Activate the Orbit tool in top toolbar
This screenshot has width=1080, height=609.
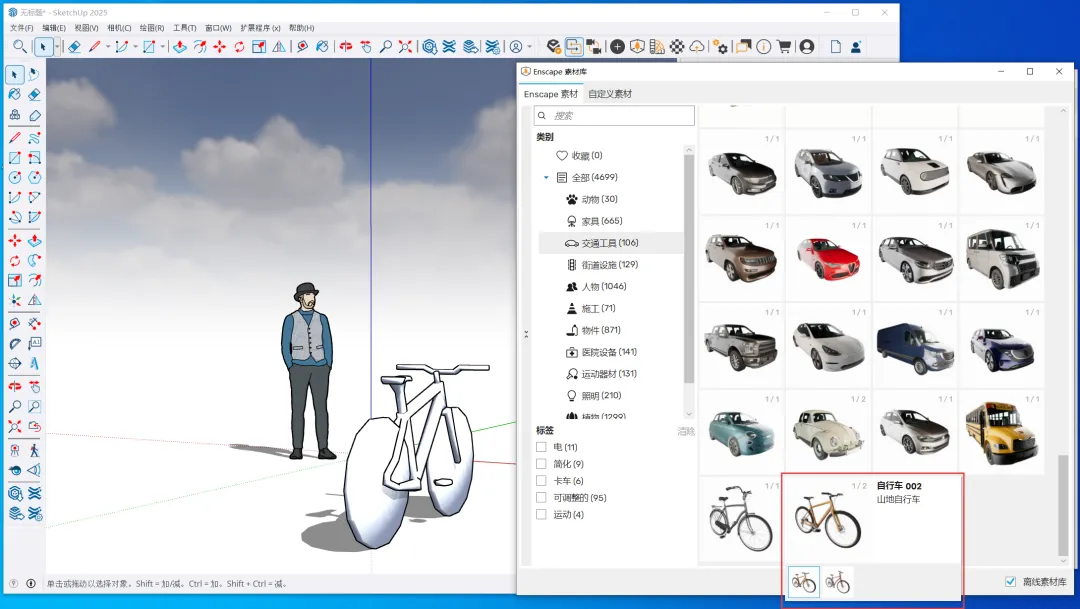click(346, 46)
